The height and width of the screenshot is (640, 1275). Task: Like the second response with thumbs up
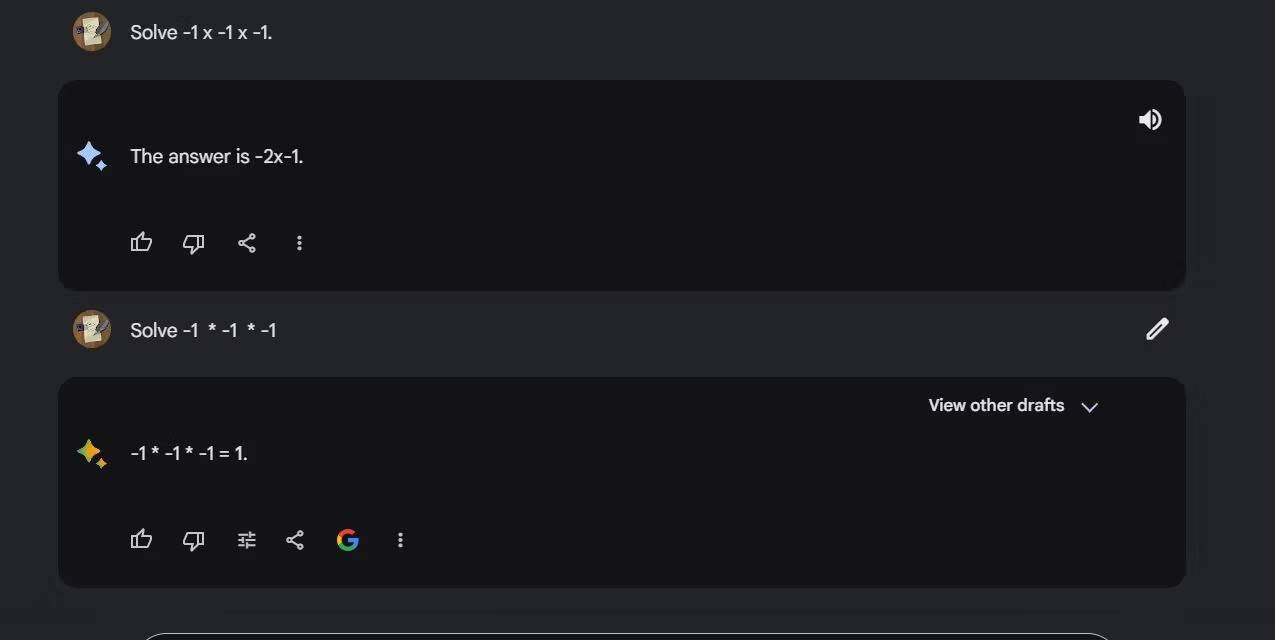click(141, 540)
